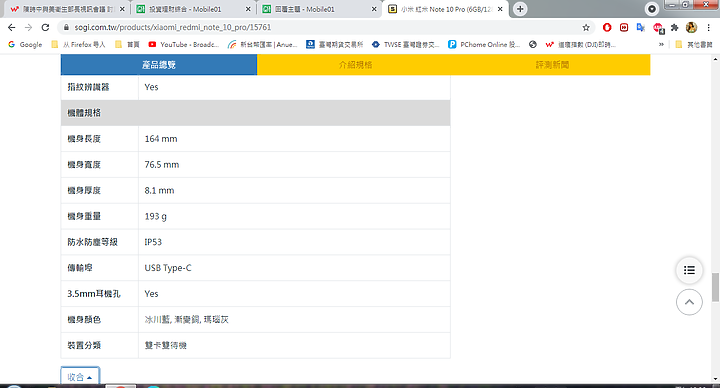Open the floating list menu button
The image size is (720, 388).
pyautogui.click(x=689, y=270)
